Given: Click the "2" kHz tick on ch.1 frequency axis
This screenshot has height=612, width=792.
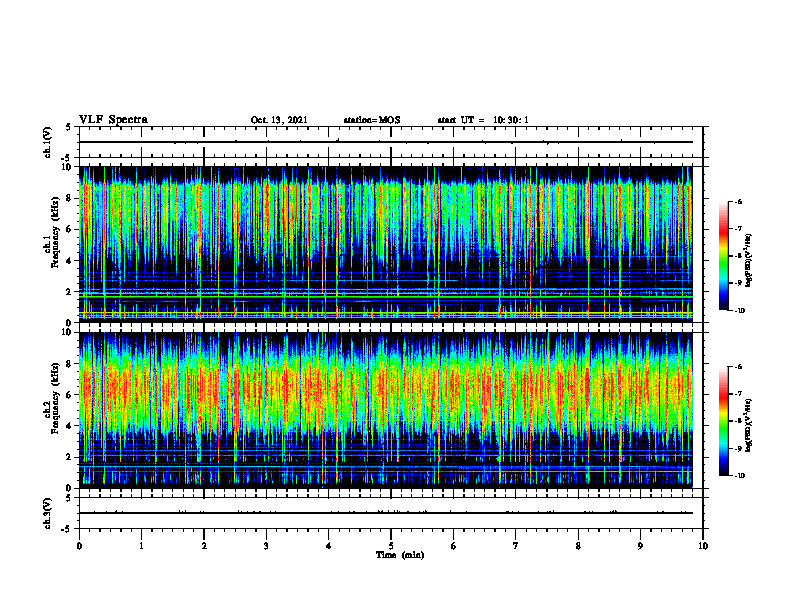Looking at the screenshot, I should click(x=70, y=291).
